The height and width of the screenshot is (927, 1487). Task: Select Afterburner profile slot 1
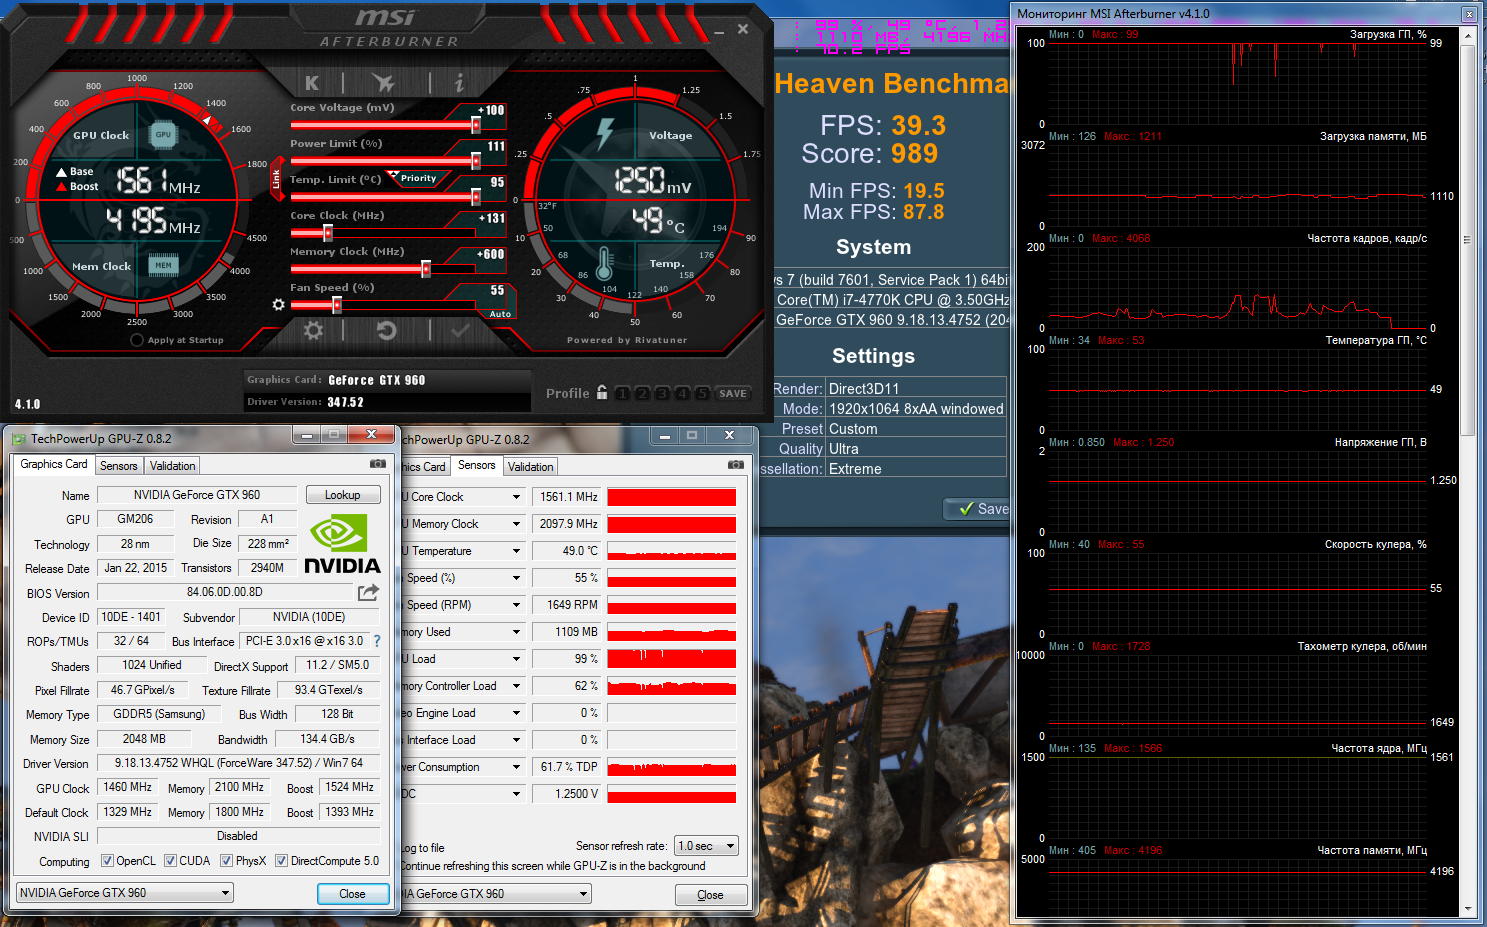coord(622,393)
